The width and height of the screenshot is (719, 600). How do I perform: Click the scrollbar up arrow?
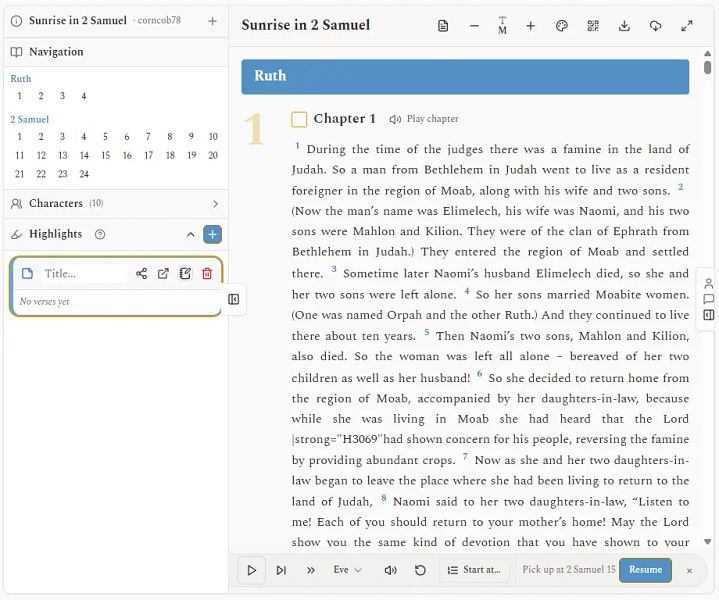click(x=708, y=53)
